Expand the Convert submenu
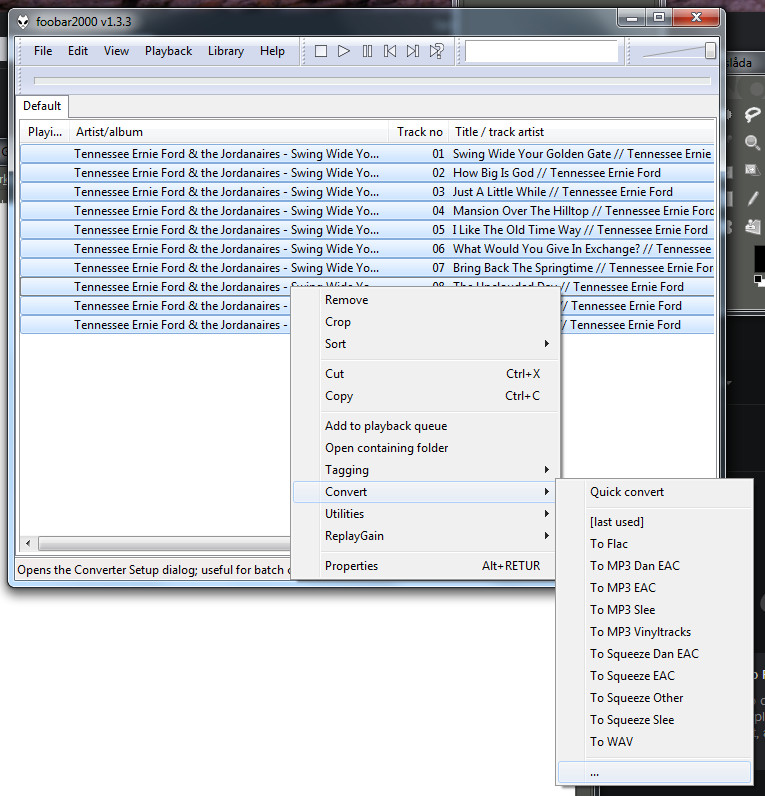Viewport: 765px width, 796px height. (x=425, y=491)
